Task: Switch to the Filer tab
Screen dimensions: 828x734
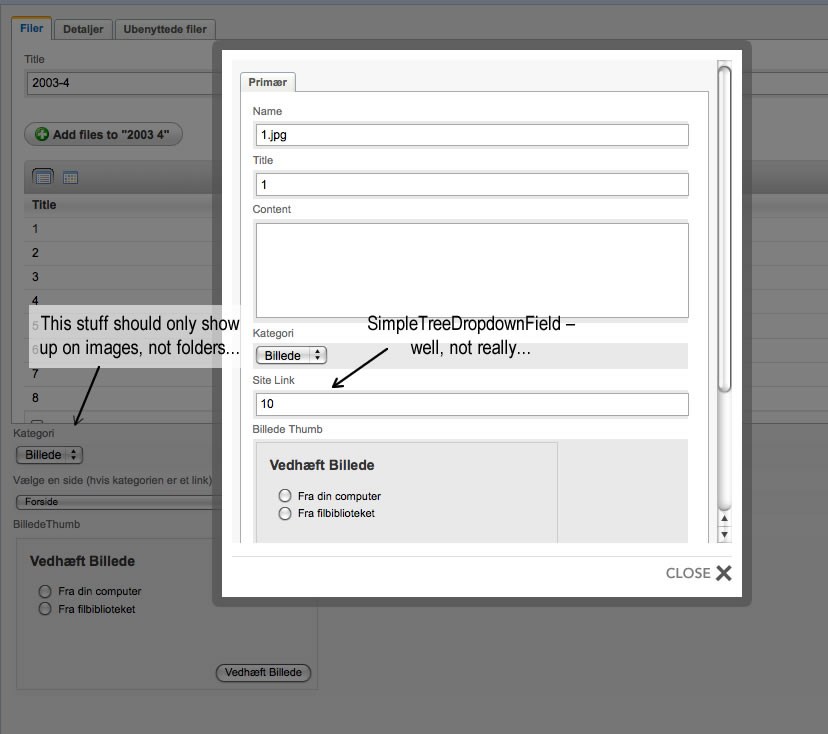Action: click(31, 29)
